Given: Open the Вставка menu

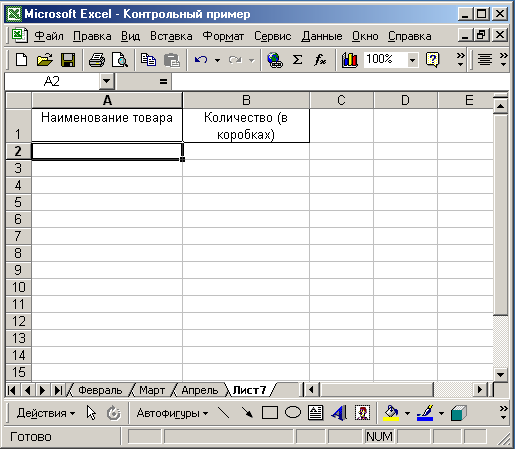Looking at the screenshot, I should (x=171, y=36).
